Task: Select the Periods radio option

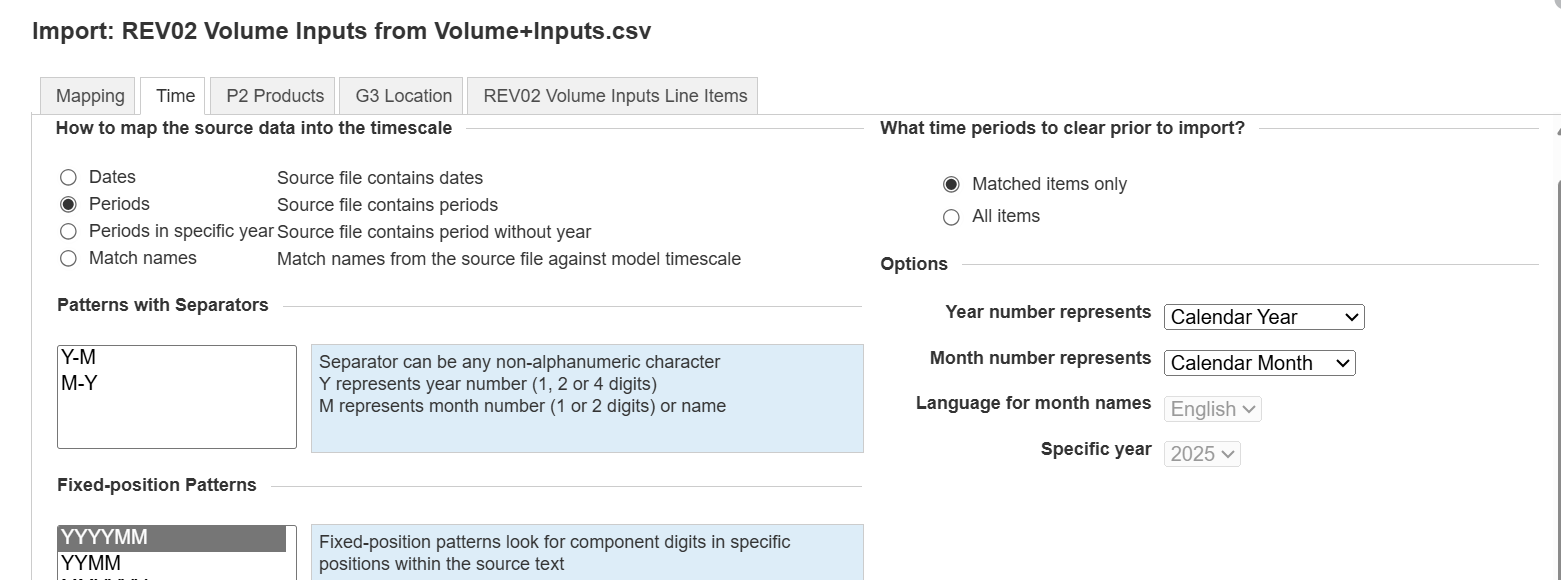Action: pyautogui.click(x=68, y=204)
